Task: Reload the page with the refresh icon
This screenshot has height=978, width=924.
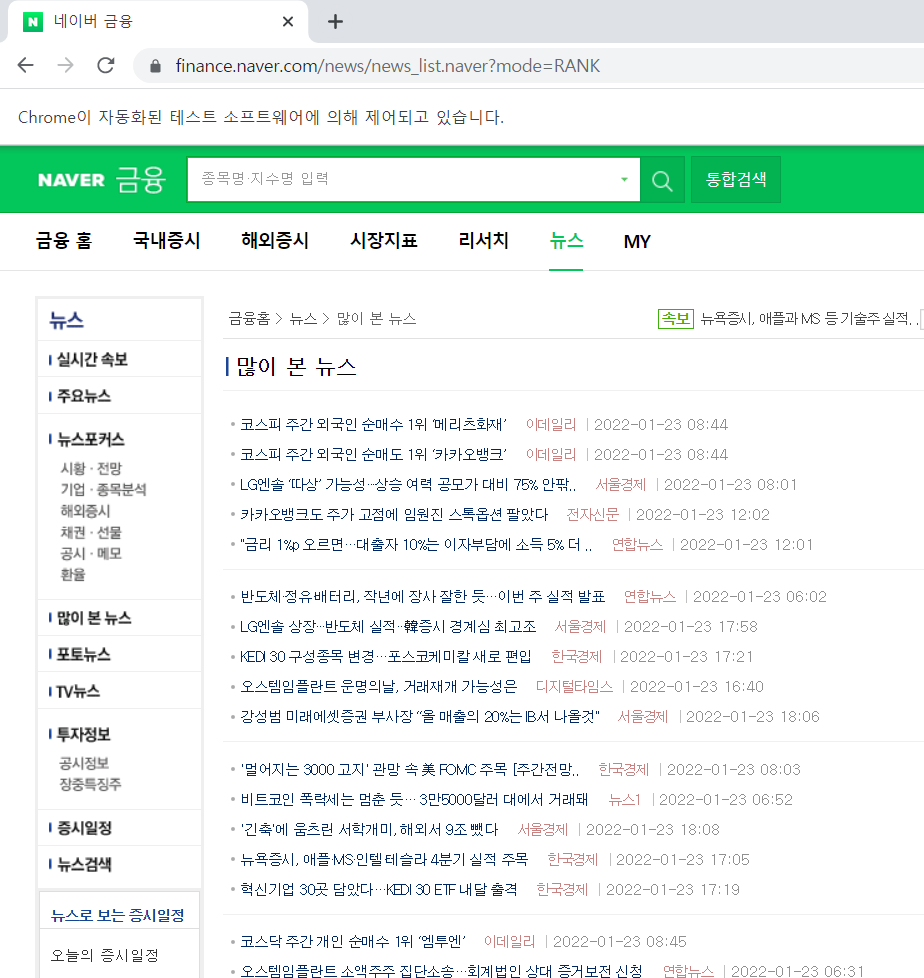Action: tap(105, 65)
